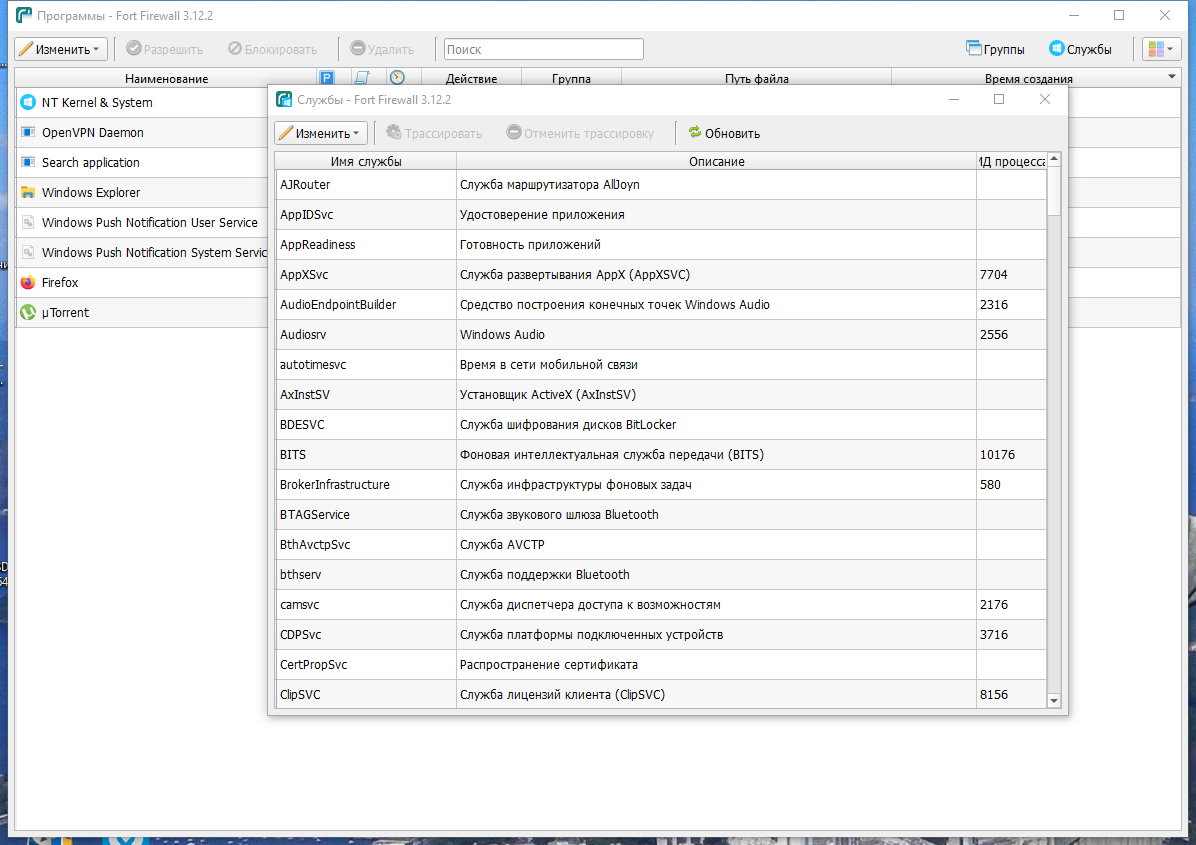Select Windows Push Notification System Service row
This screenshot has width=1196, height=845.
click(142, 252)
